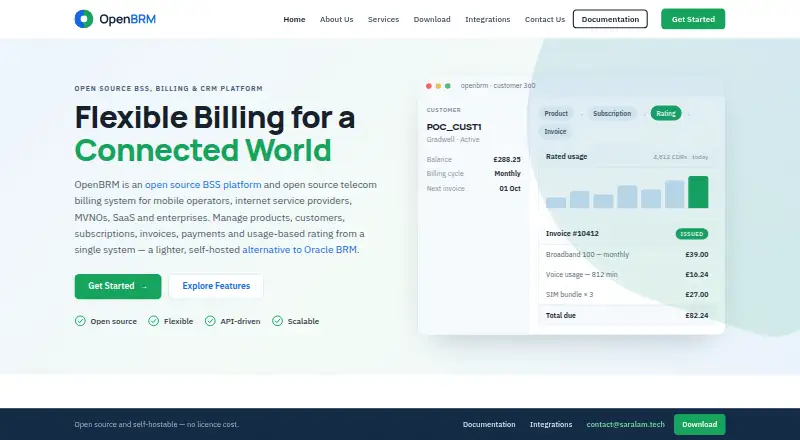Click the check icon beside Flexible
This screenshot has height=440, width=800.
click(154, 321)
